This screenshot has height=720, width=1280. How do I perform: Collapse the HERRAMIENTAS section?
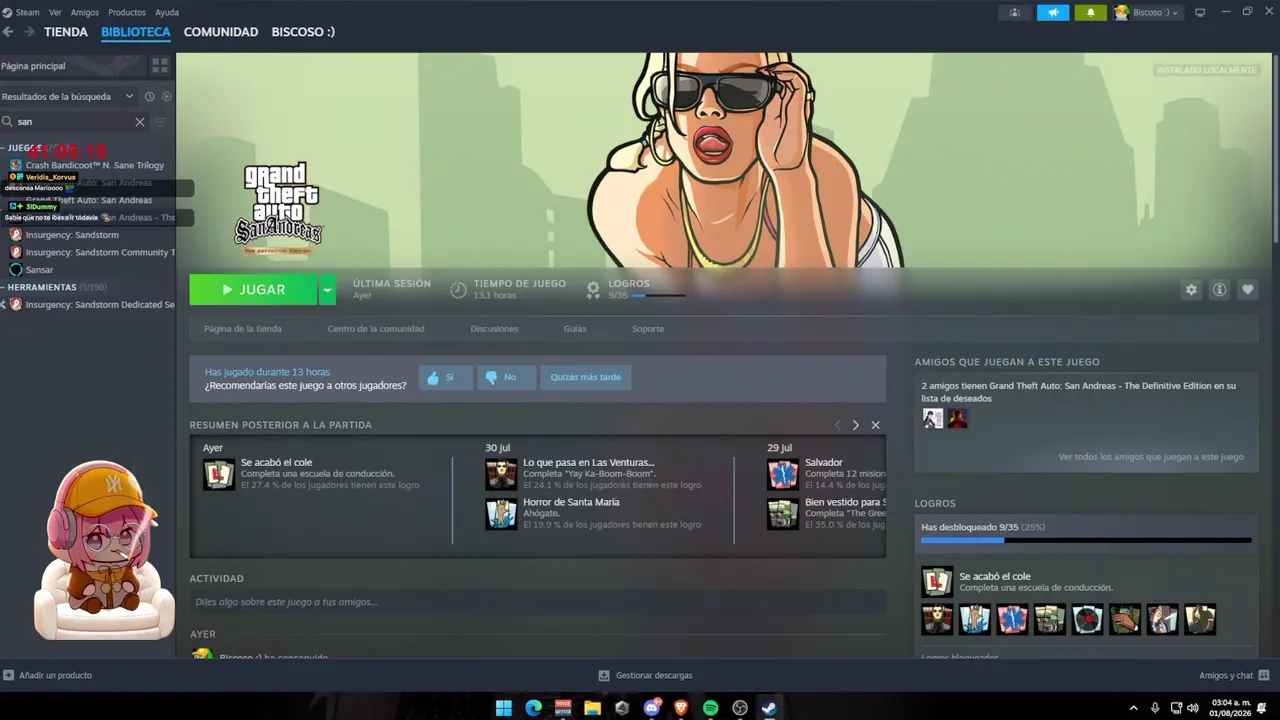pos(3,287)
